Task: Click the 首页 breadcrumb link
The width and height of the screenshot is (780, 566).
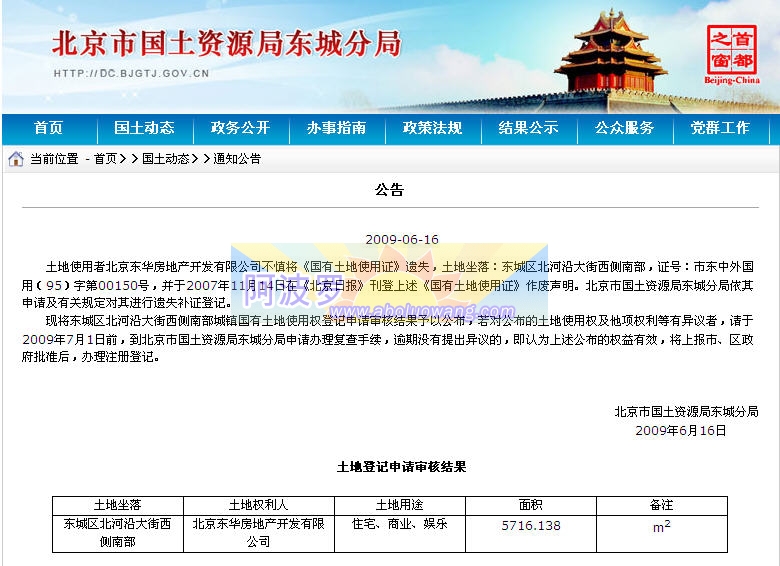Action: point(105,159)
